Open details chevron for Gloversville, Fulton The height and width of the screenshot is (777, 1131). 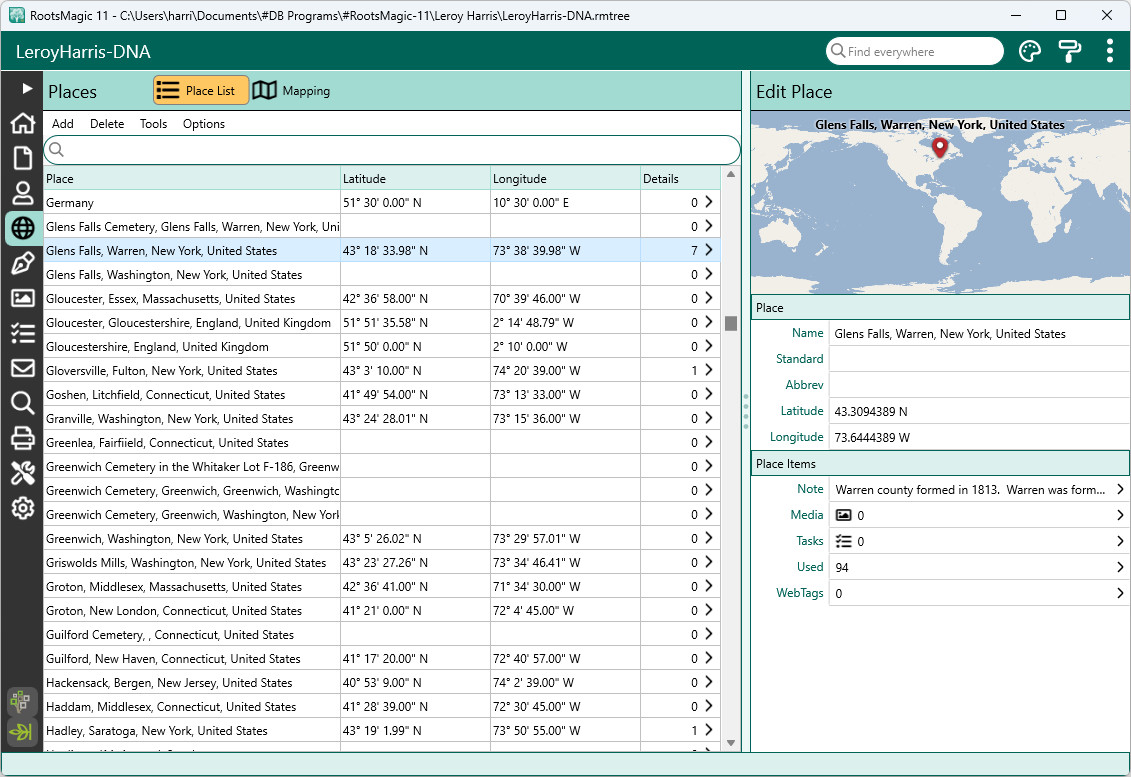click(709, 370)
